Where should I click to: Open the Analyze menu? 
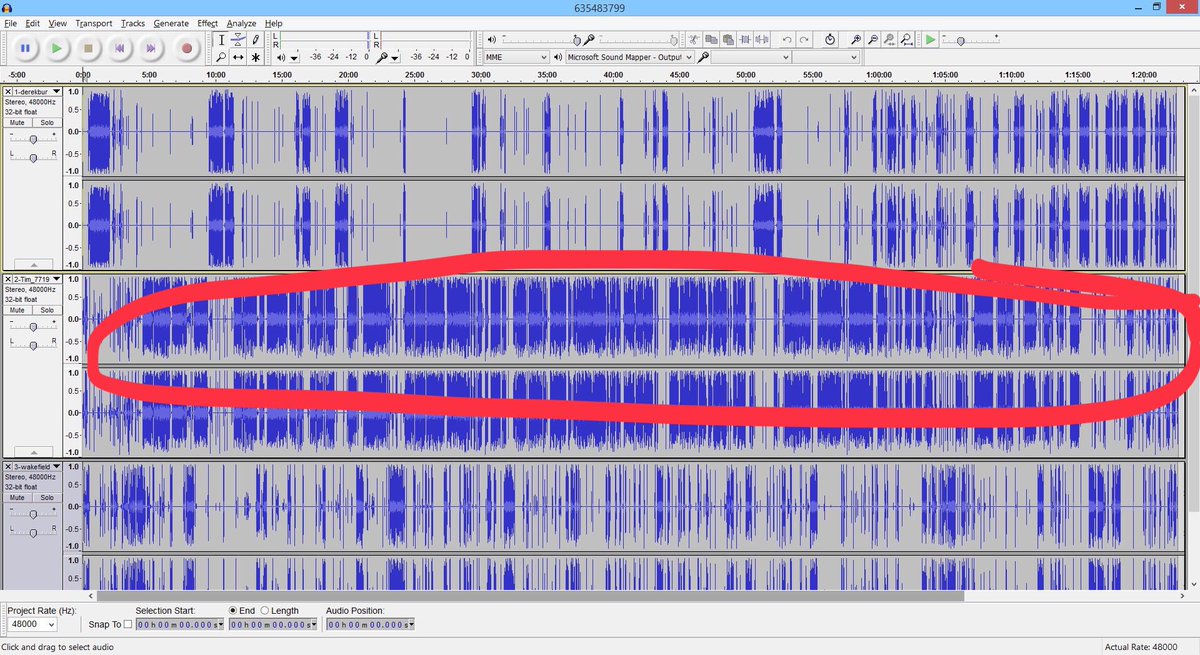click(x=241, y=23)
